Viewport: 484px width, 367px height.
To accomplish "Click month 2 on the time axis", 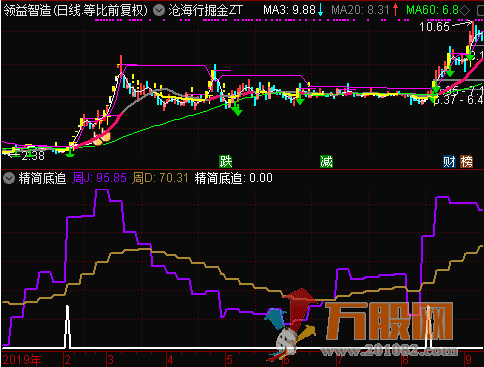I will click(x=68, y=360).
